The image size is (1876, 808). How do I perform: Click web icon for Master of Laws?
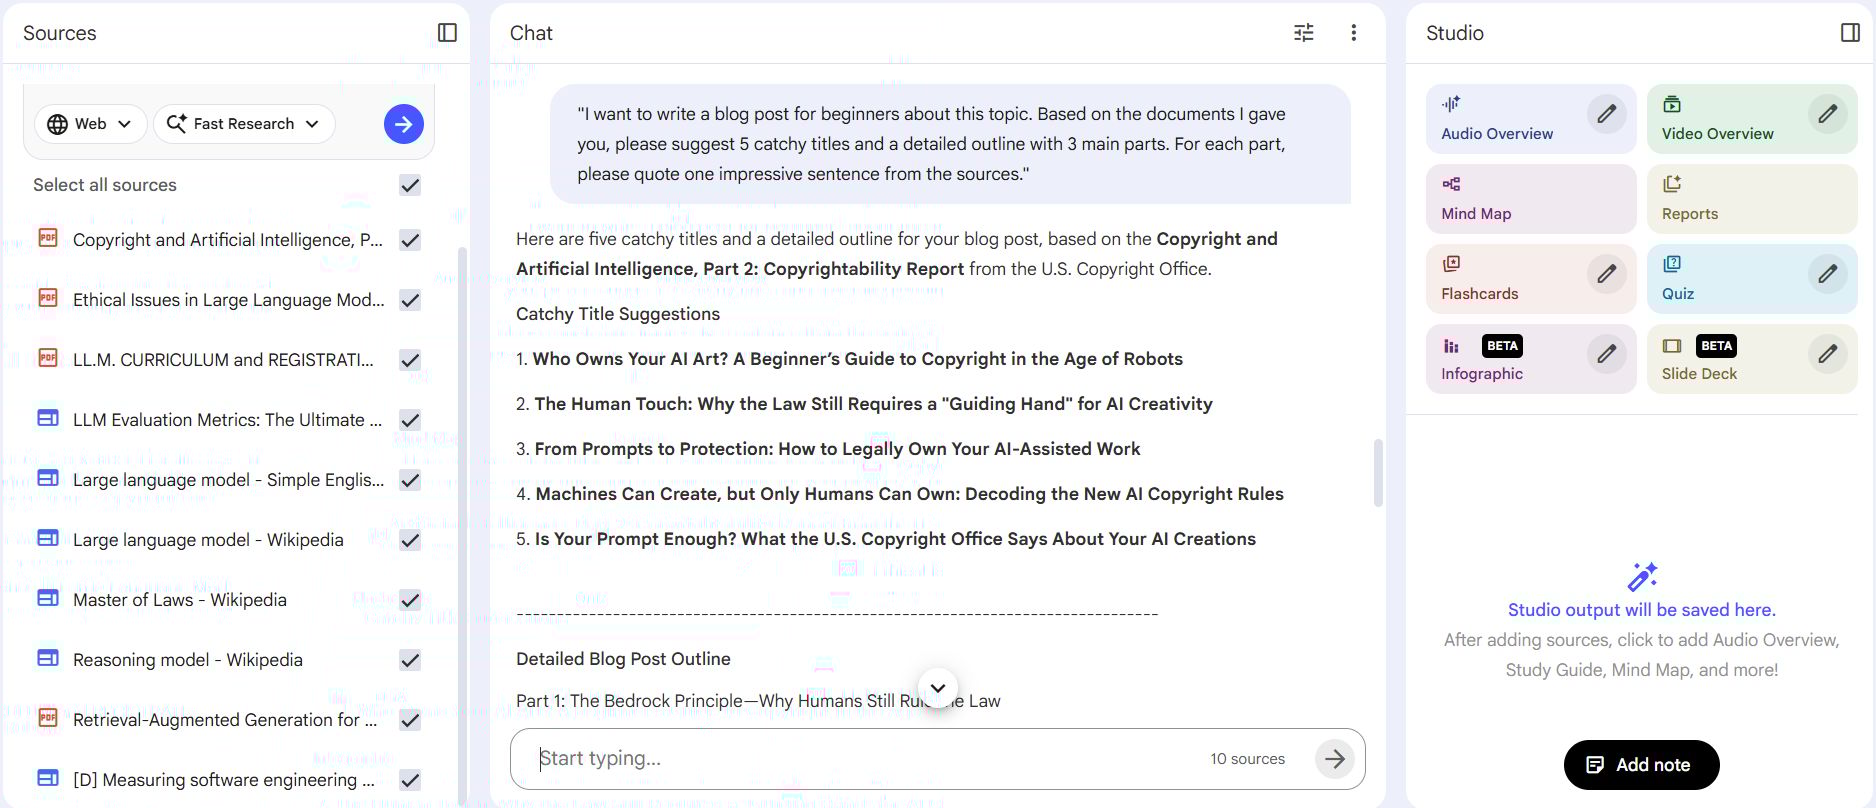tap(48, 598)
